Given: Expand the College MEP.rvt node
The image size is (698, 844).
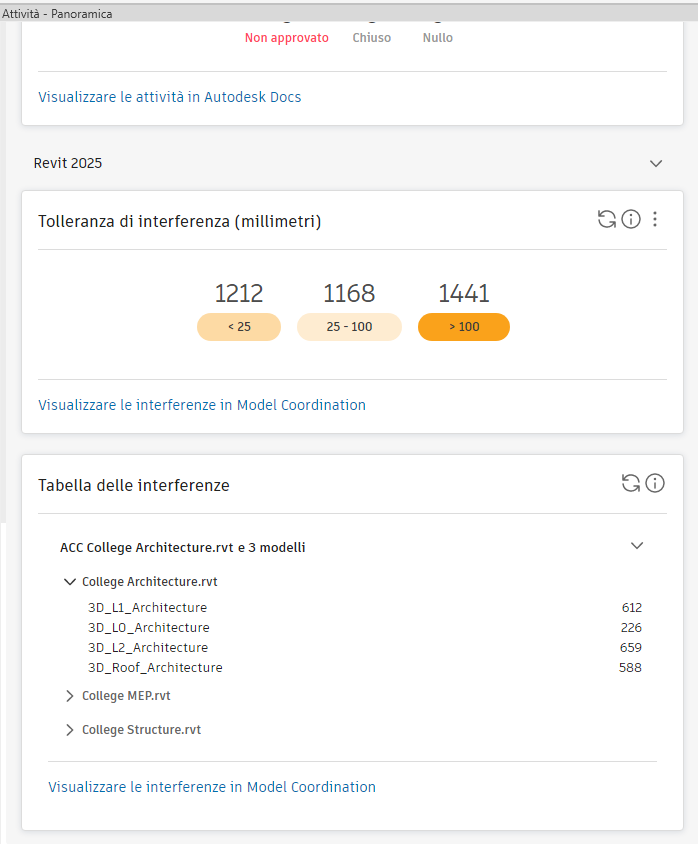Looking at the screenshot, I should [x=70, y=696].
